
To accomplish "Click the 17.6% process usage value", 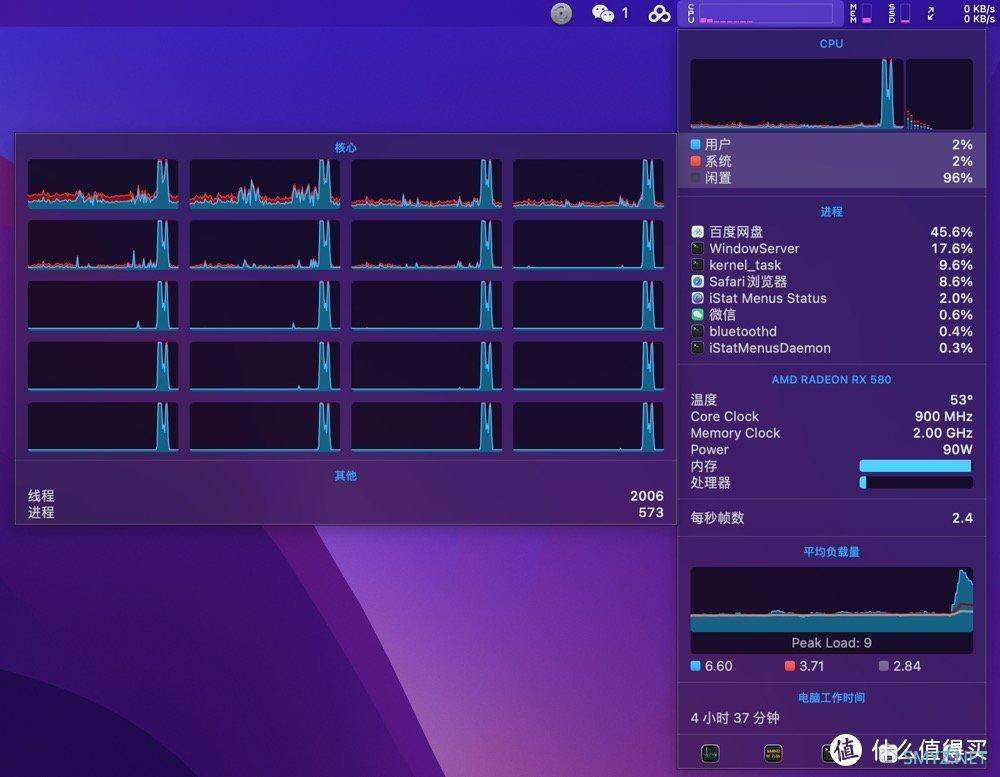I will pyautogui.click(x=952, y=248).
